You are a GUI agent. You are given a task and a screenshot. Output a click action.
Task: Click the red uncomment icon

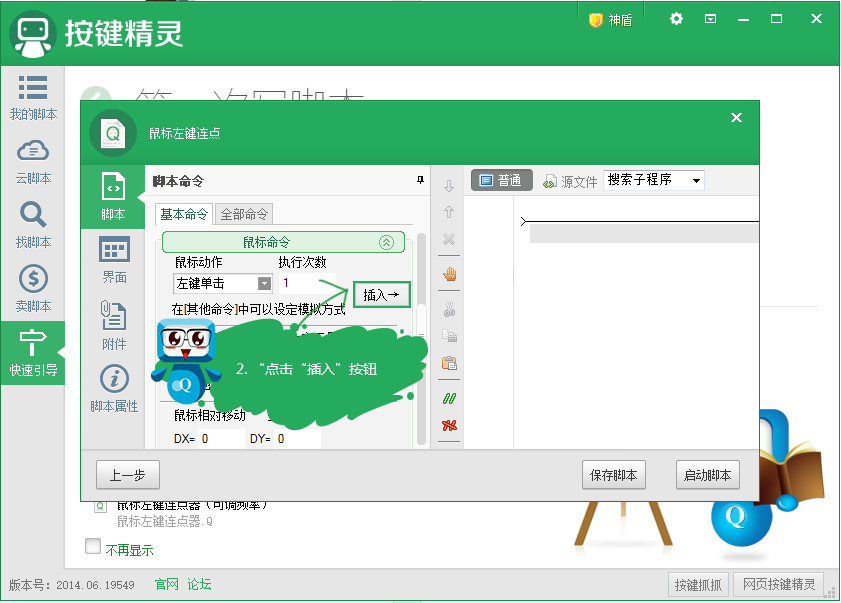(449, 426)
